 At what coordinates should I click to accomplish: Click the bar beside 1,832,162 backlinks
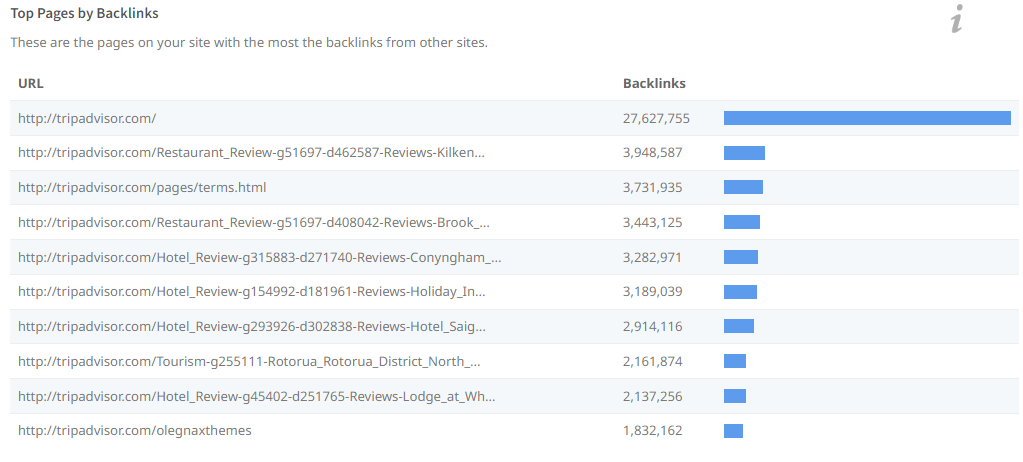point(733,431)
